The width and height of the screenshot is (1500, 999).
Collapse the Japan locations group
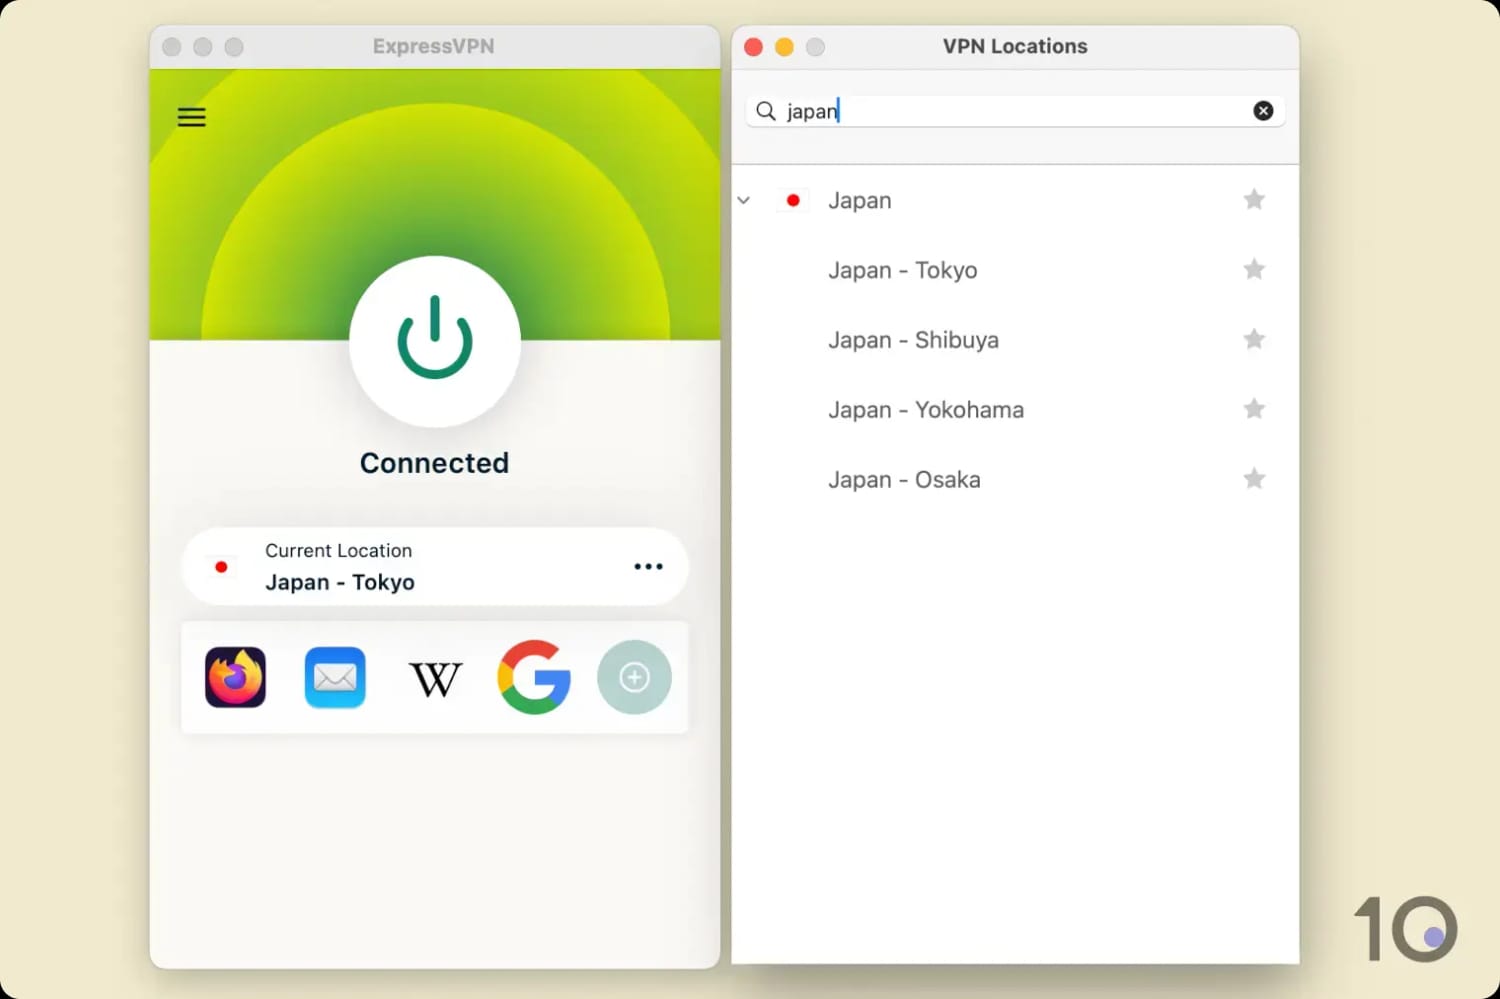pos(744,200)
